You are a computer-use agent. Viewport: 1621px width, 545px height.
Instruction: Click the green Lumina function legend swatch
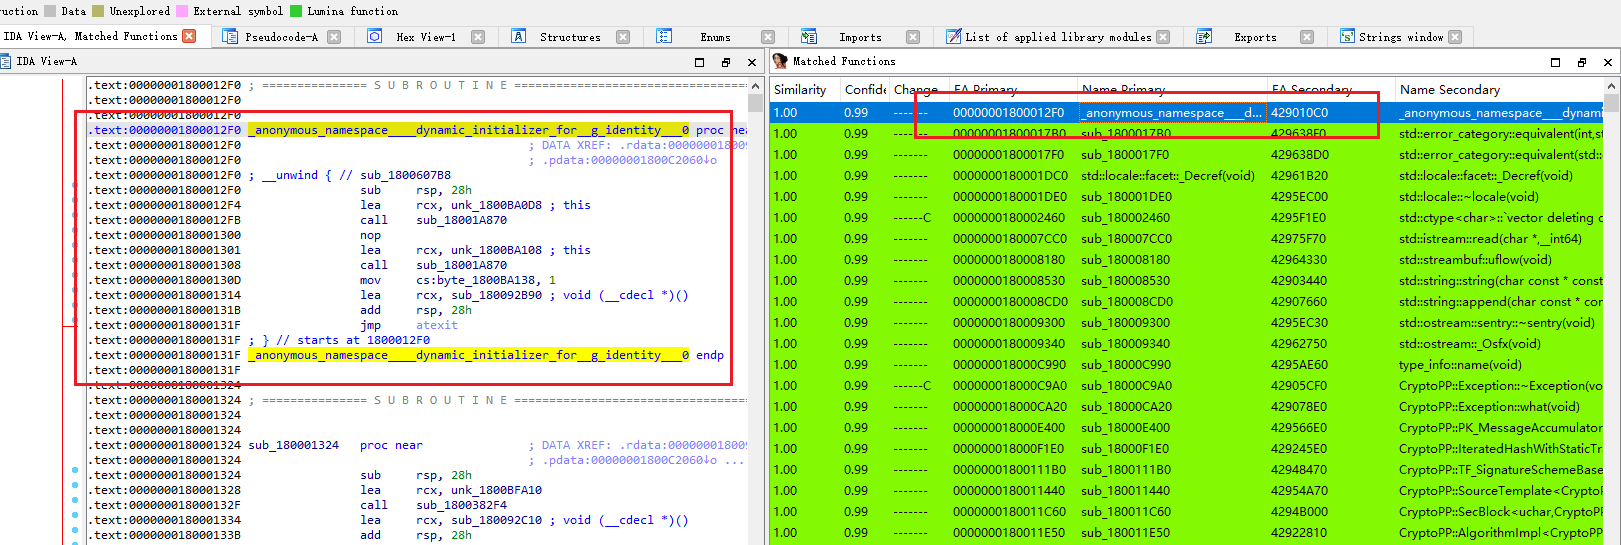coord(296,11)
